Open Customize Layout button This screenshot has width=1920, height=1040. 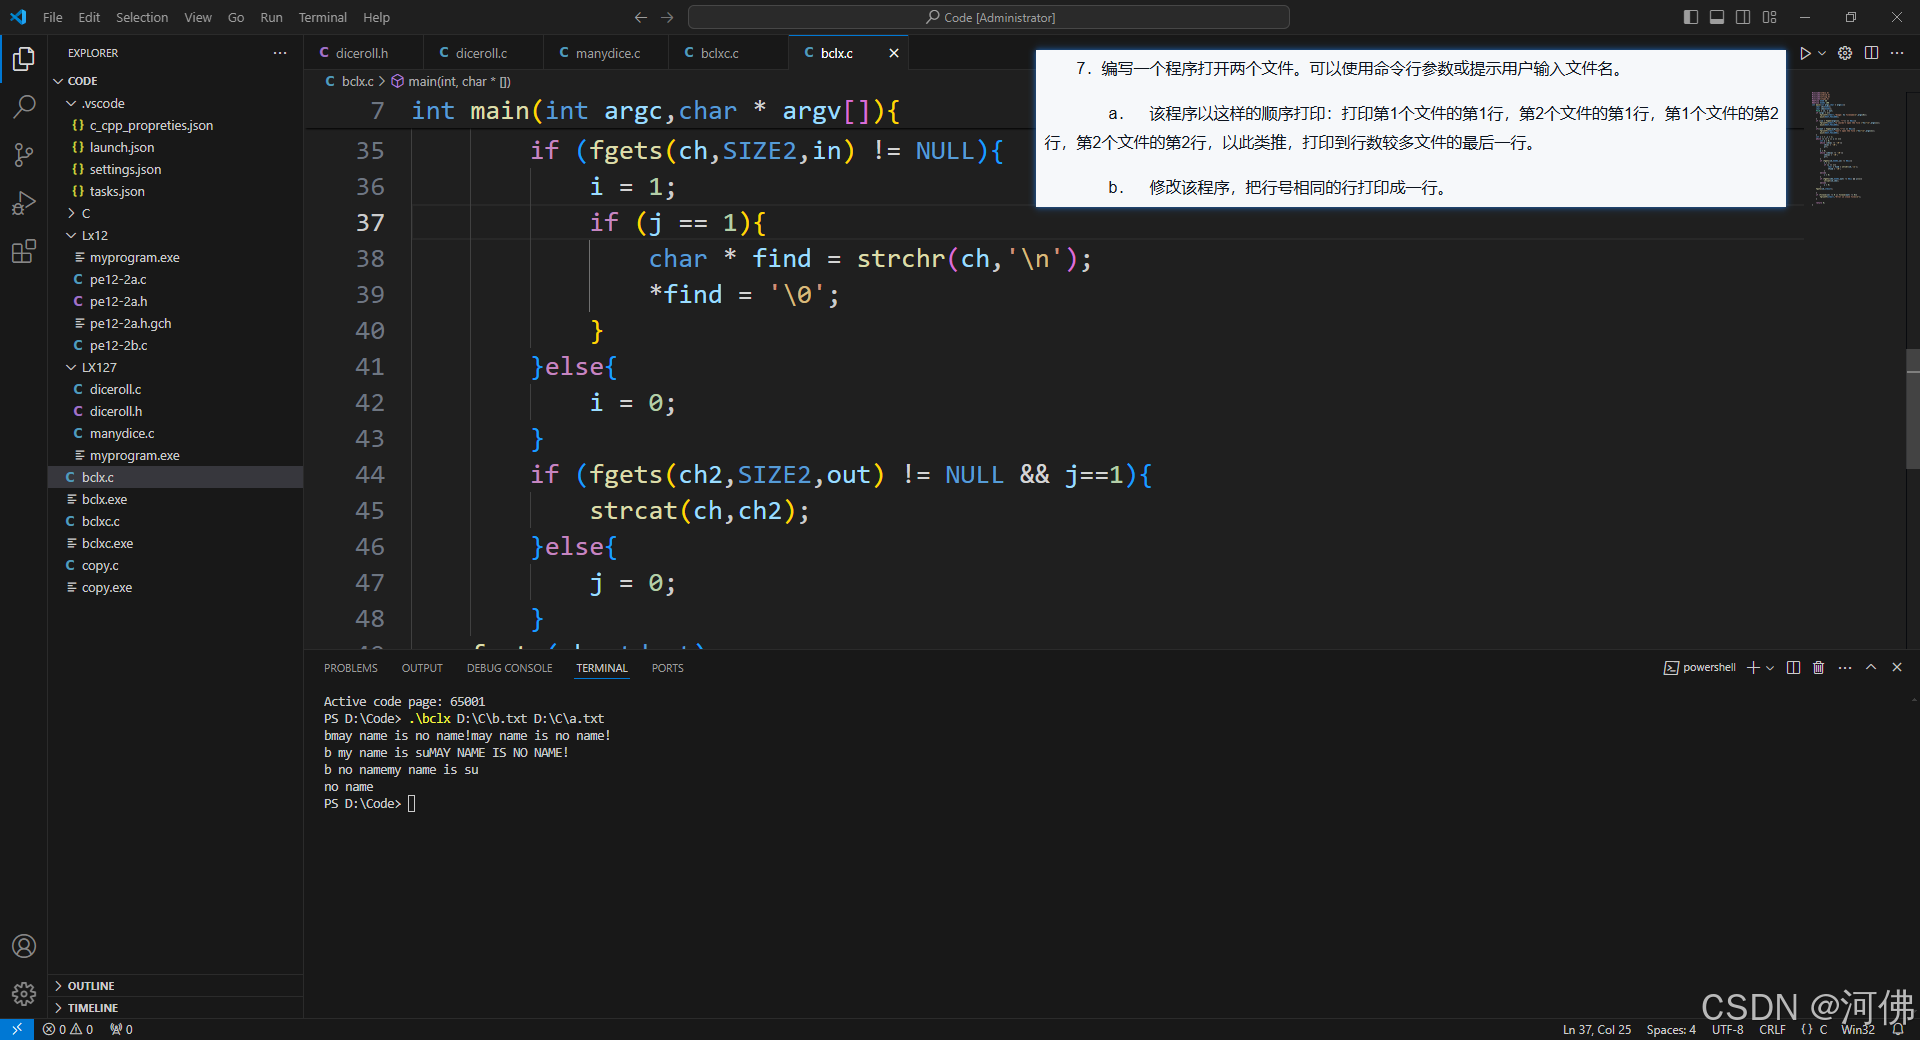click(1770, 17)
